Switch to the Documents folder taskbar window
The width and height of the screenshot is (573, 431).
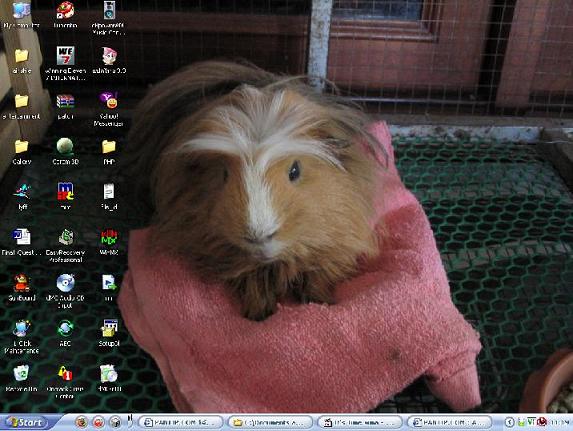point(271,422)
